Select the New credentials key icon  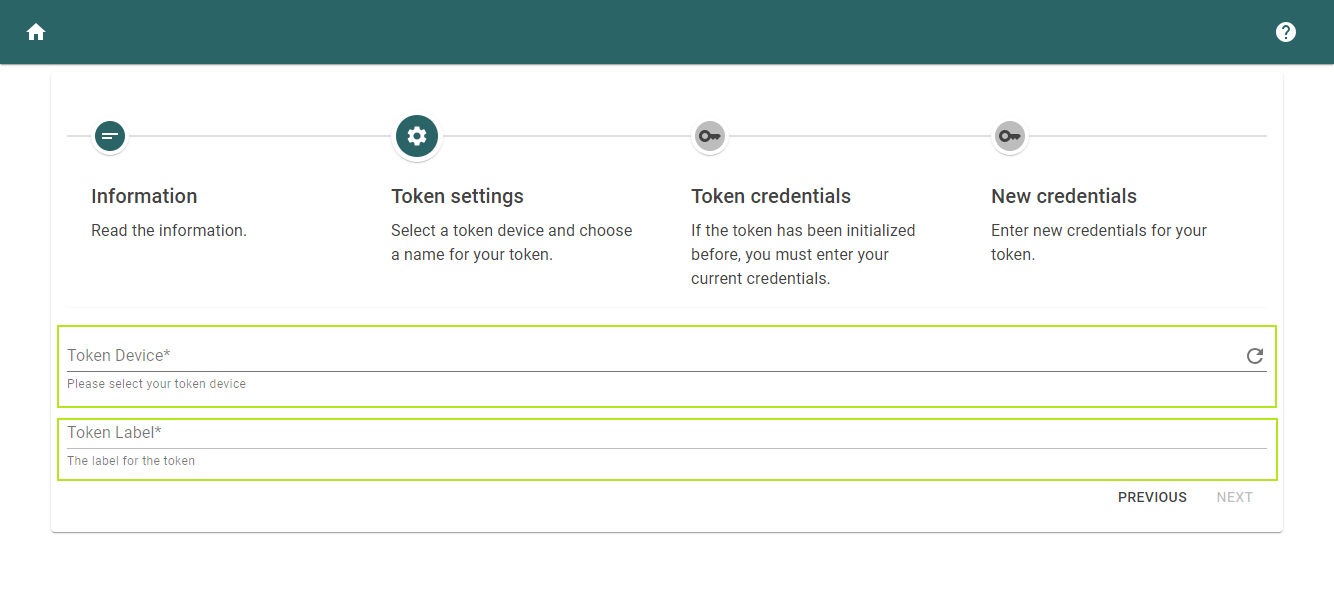[1009, 135]
